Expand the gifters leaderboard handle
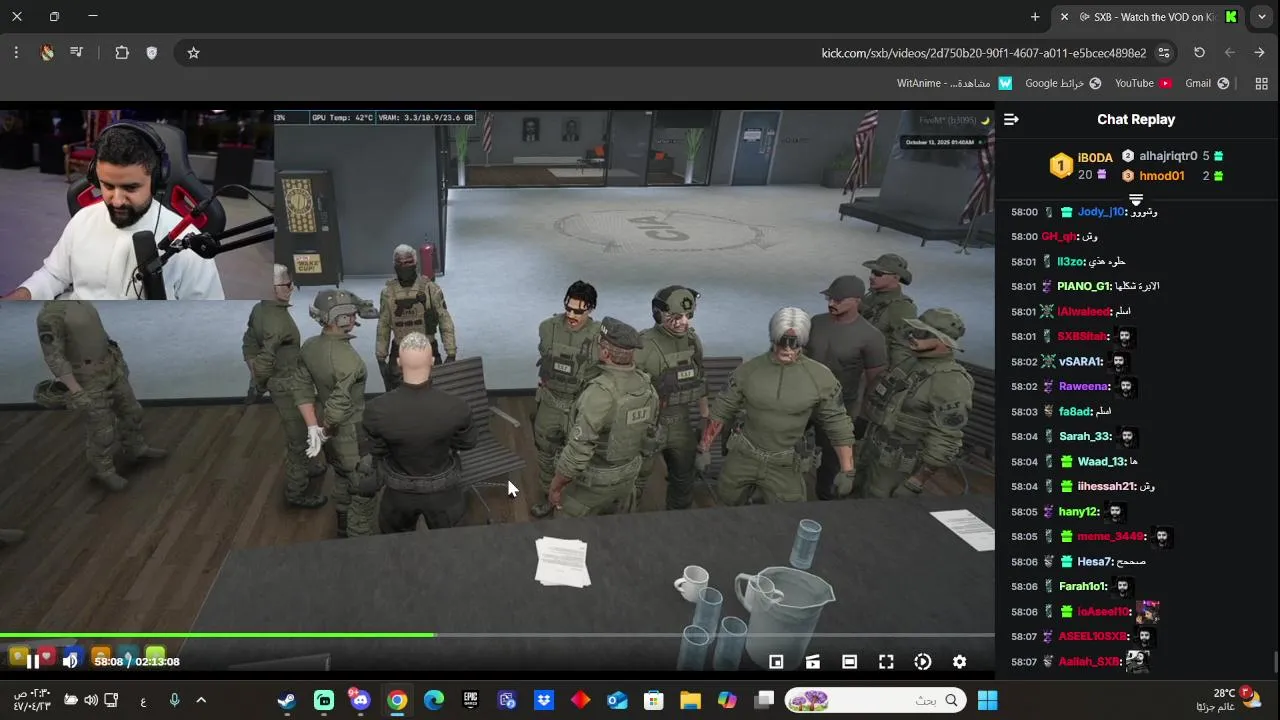1280x720 pixels. [1136, 199]
